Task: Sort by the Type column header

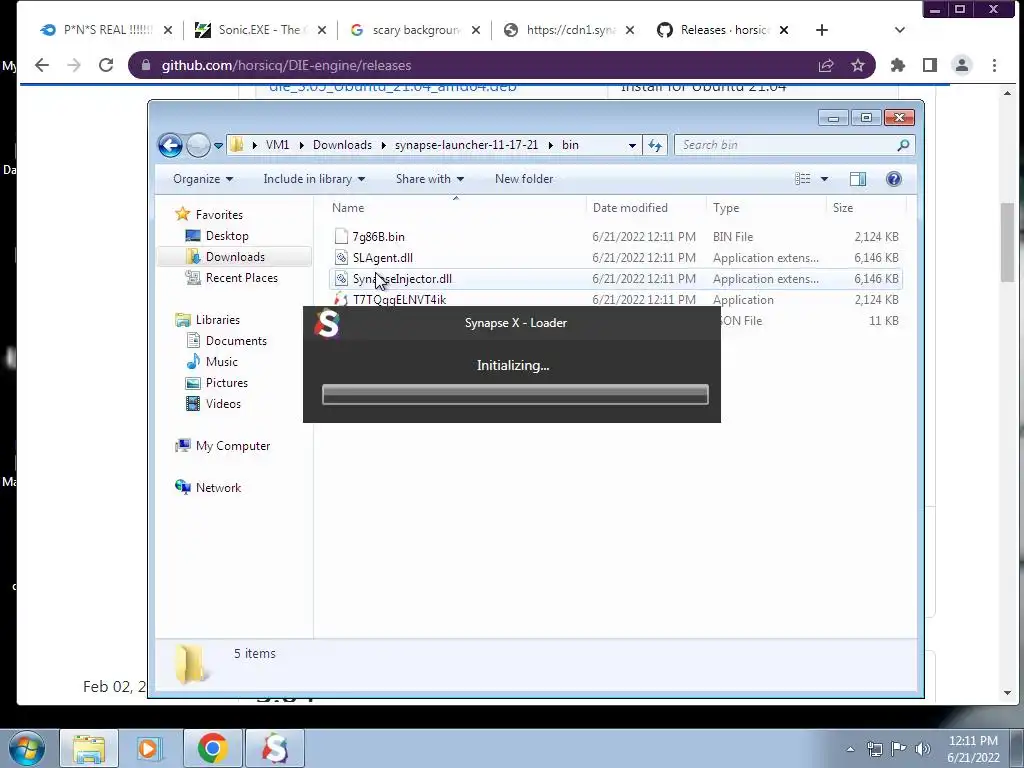Action: [726, 208]
